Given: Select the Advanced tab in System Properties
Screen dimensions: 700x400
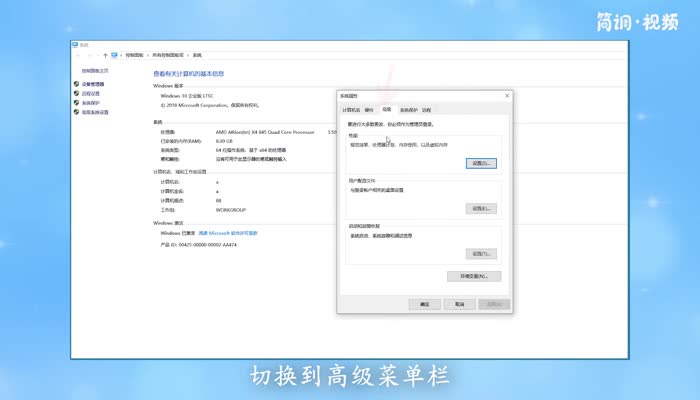Looking at the screenshot, I should point(386,109).
